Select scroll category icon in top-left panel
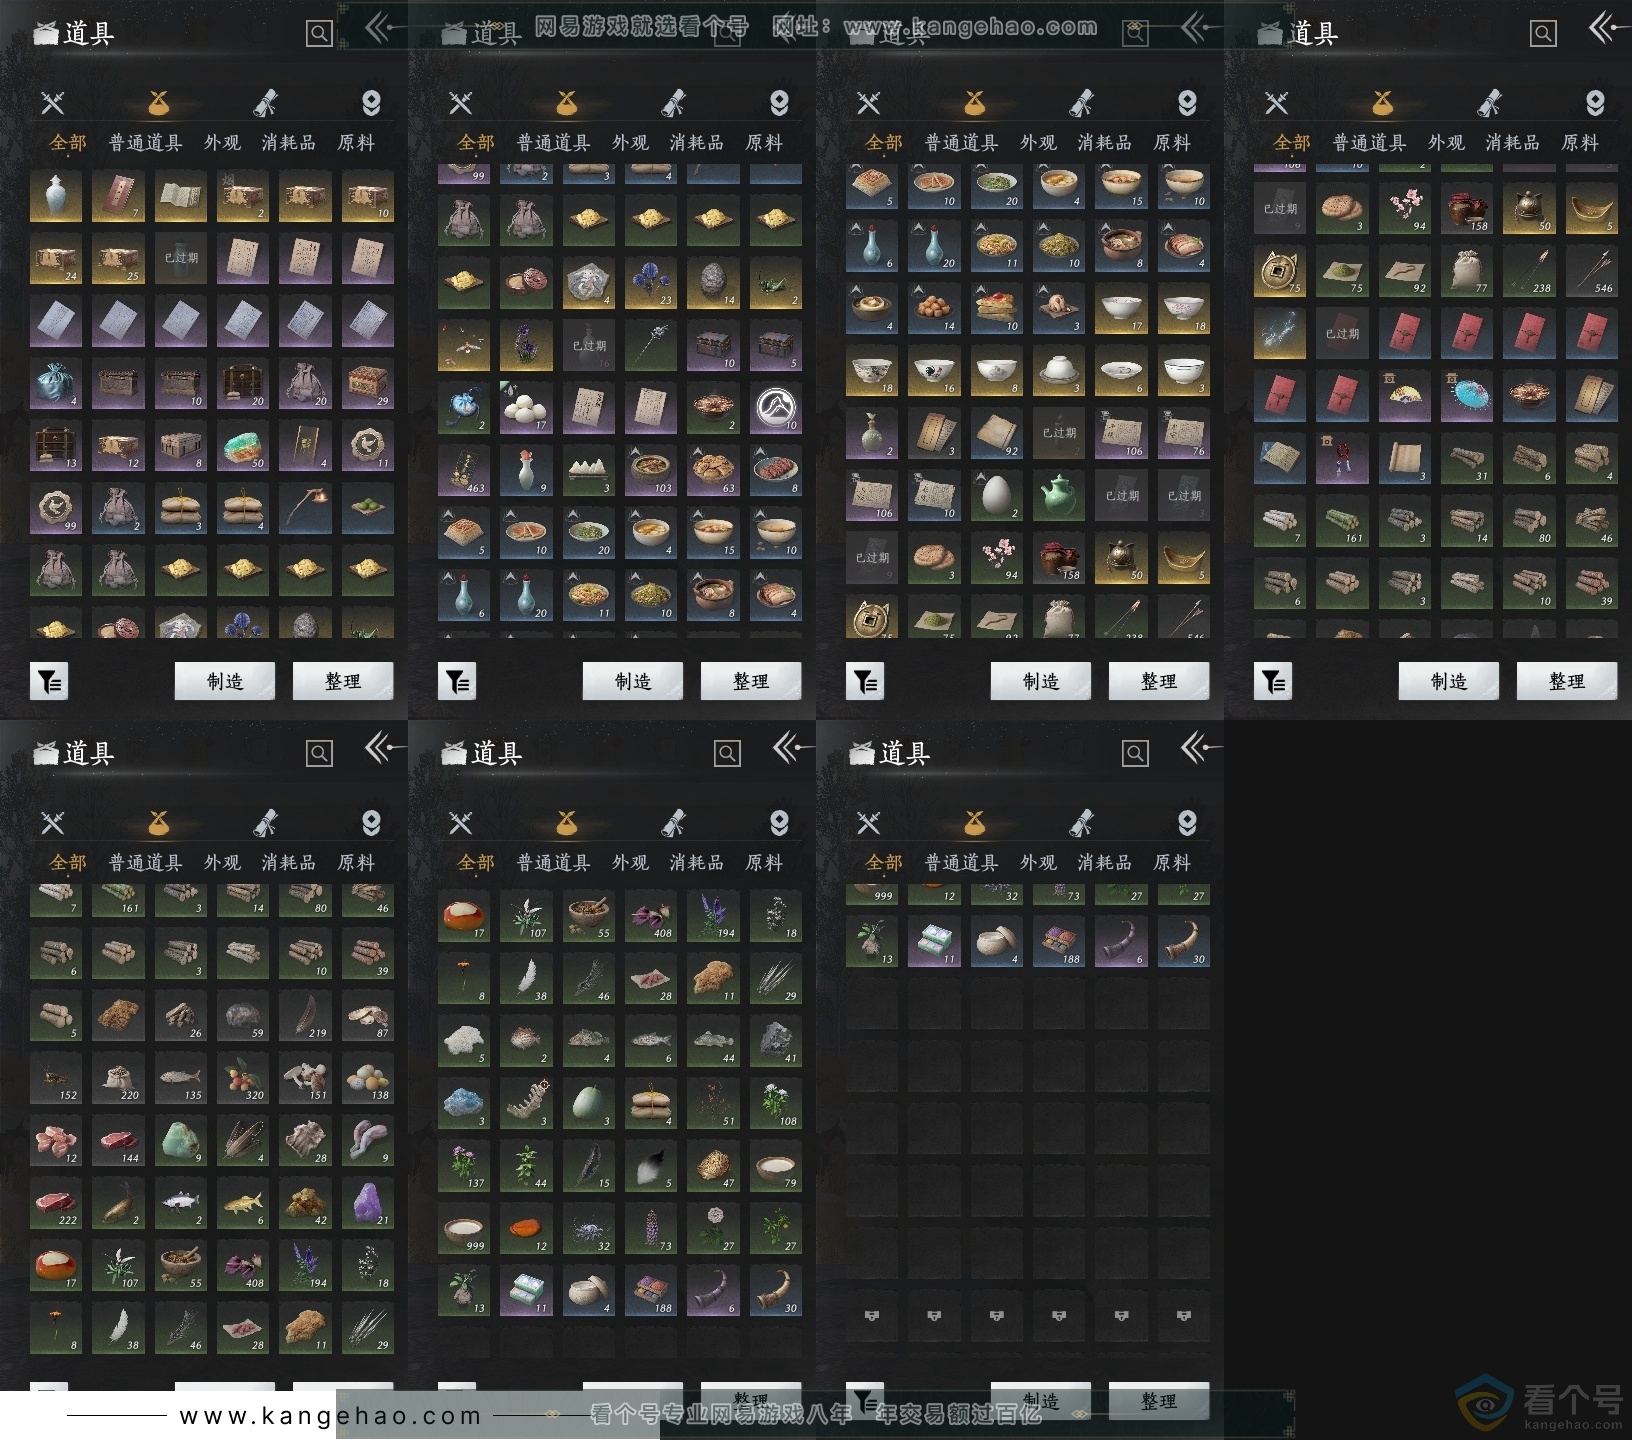Image resolution: width=1632 pixels, height=1440 pixels. pos(265,102)
